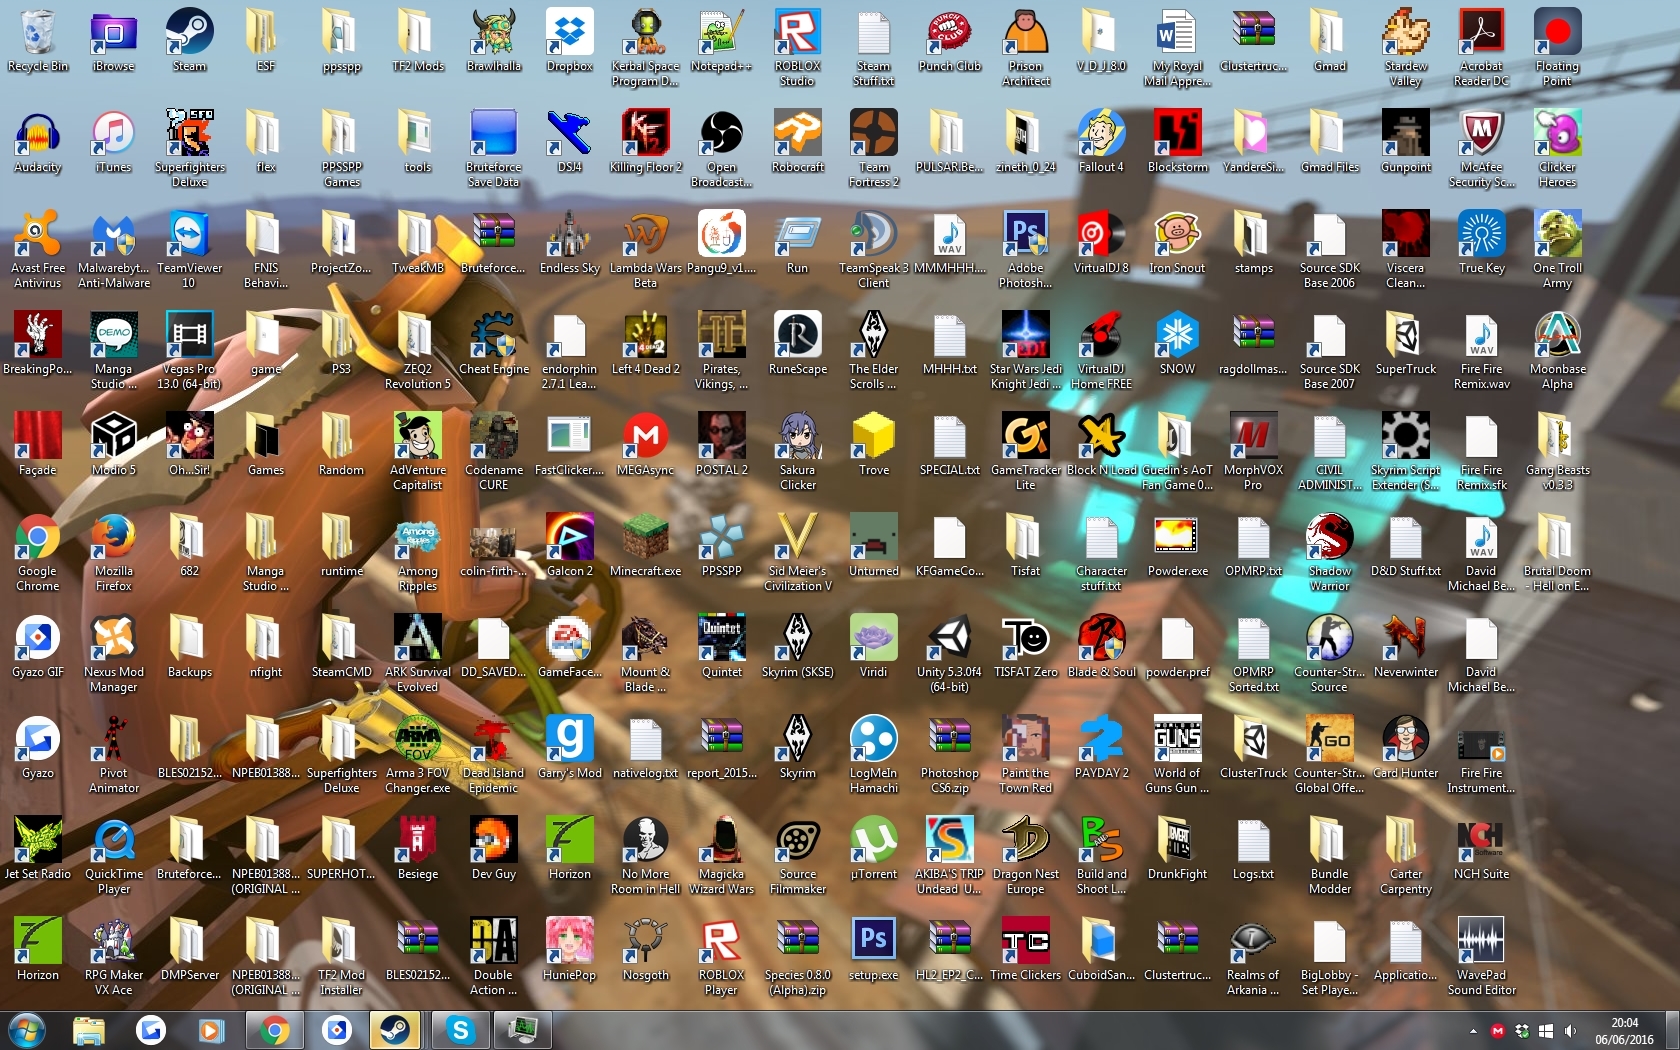Open the Skyrim (SKSE) shortcut
1680x1050 pixels.
pyautogui.click(x=798, y=647)
